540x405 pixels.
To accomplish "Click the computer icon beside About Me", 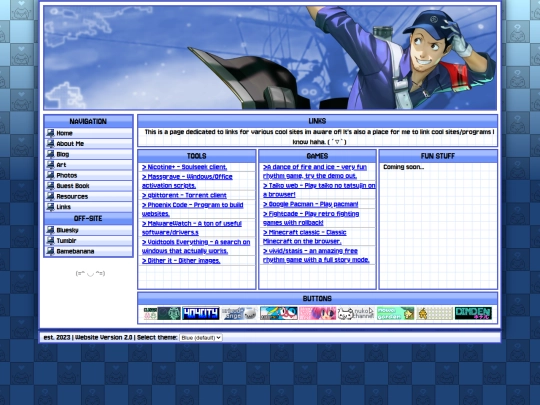I will [x=50, y=144].
